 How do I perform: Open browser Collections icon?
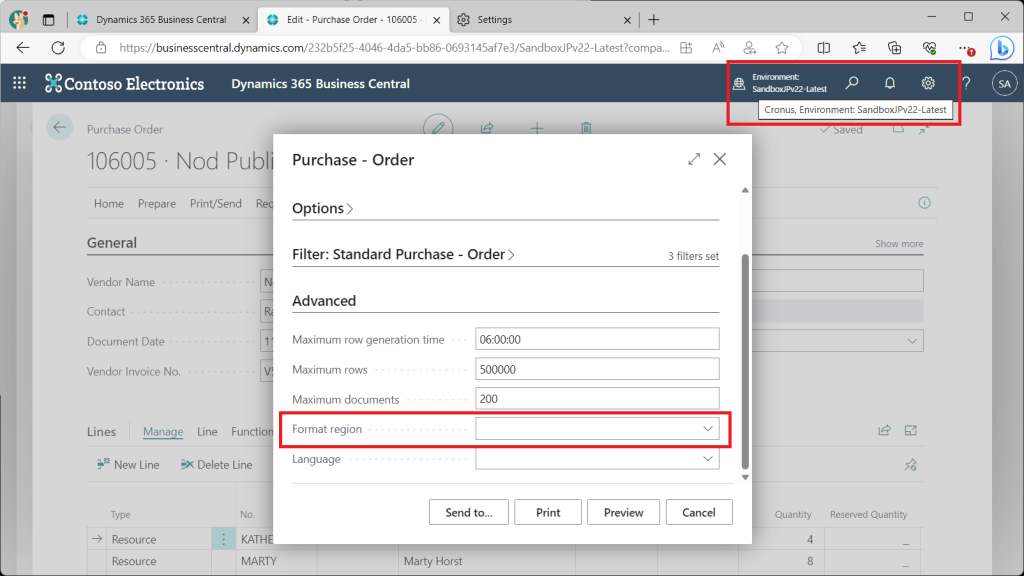point(895,48)
